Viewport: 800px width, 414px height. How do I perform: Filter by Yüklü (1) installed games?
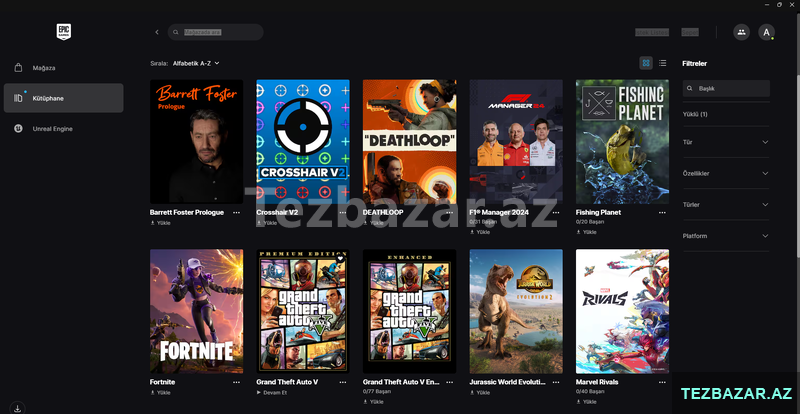click(x=695, y=114)
